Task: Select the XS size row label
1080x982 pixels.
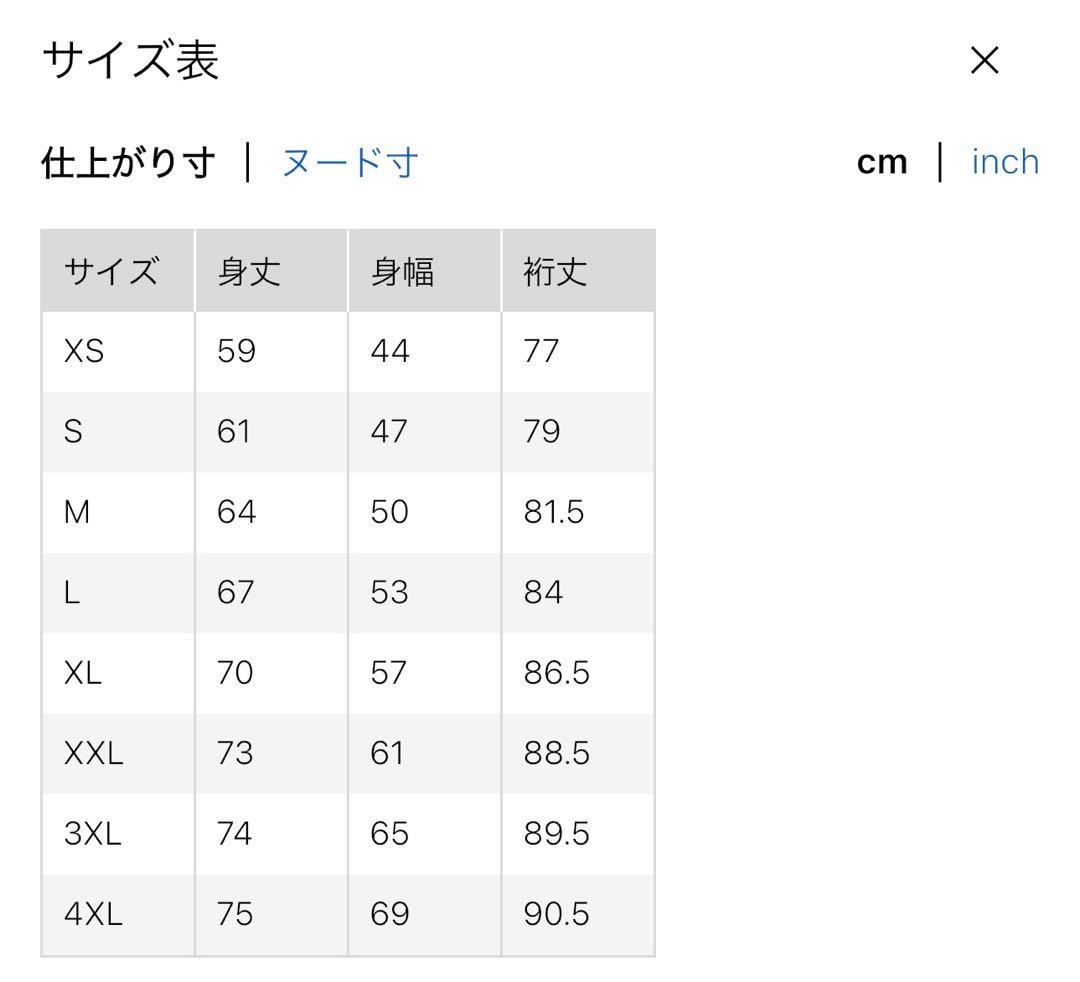Action: click(84, 351)
